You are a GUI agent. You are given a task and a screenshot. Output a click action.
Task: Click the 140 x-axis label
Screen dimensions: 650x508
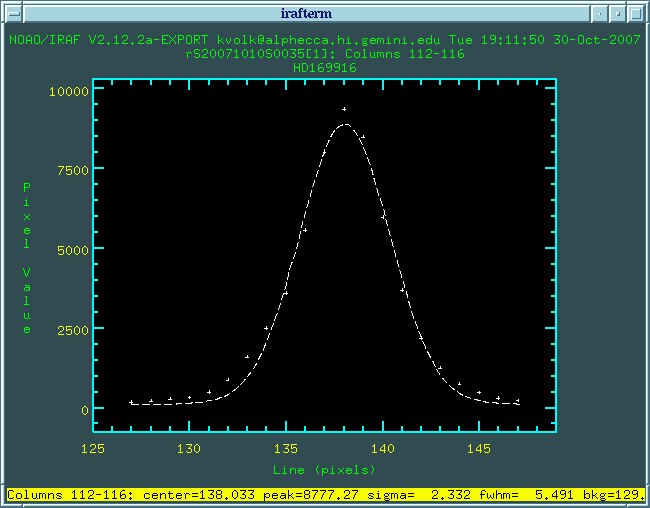tap(383, 449)
